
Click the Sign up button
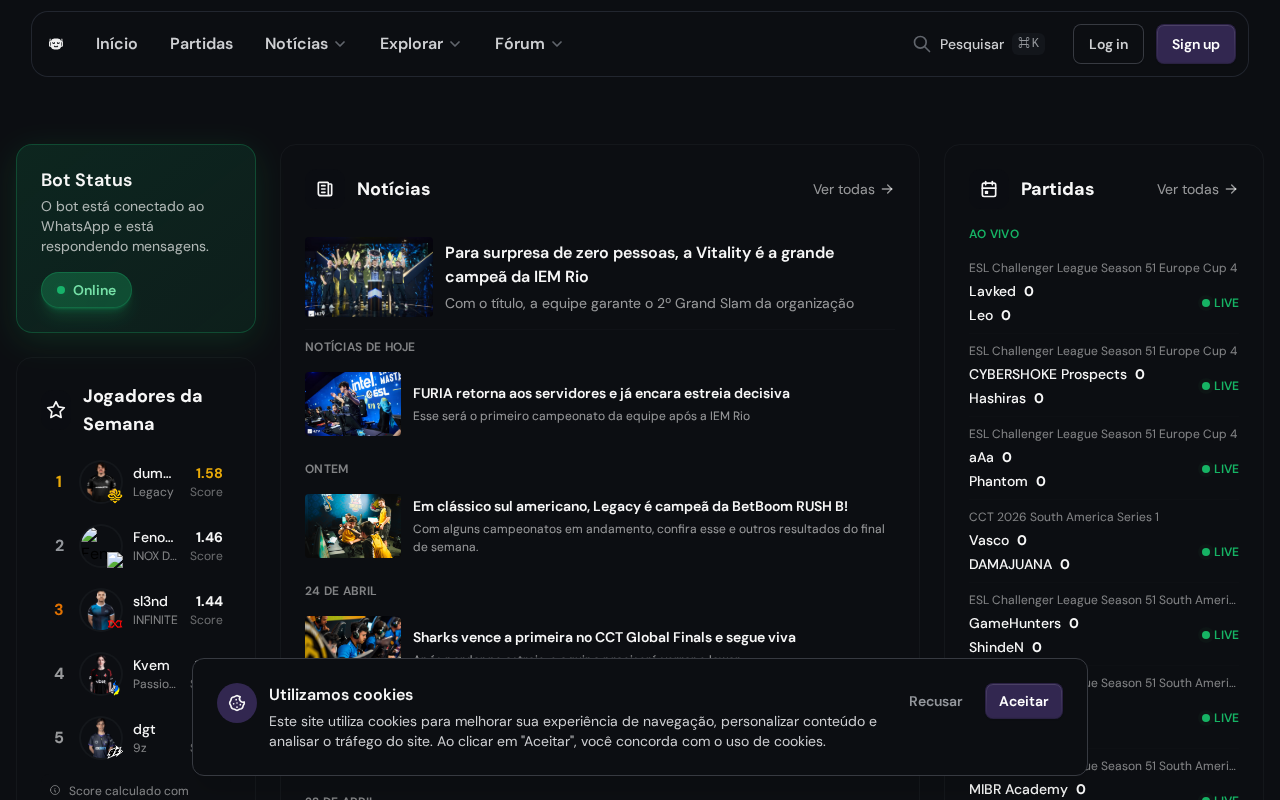1196,44
